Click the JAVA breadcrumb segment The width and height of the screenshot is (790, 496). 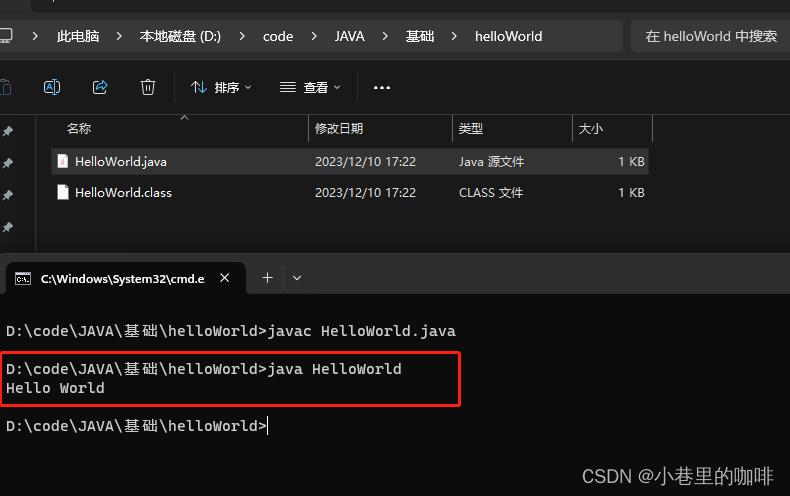[350, 36]
